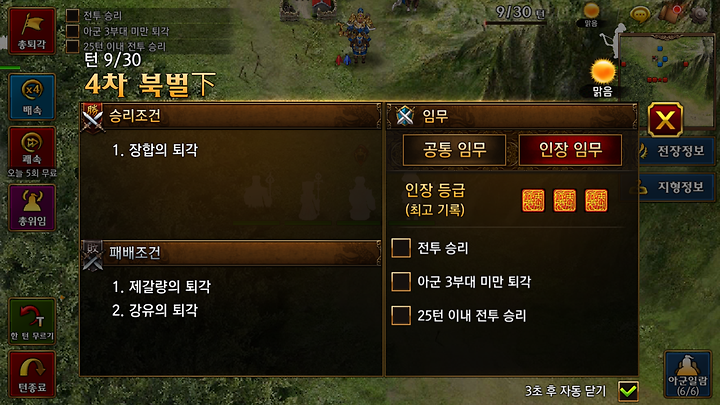Tap the 총퇴각 full retreat flag icon

point(32,31)
